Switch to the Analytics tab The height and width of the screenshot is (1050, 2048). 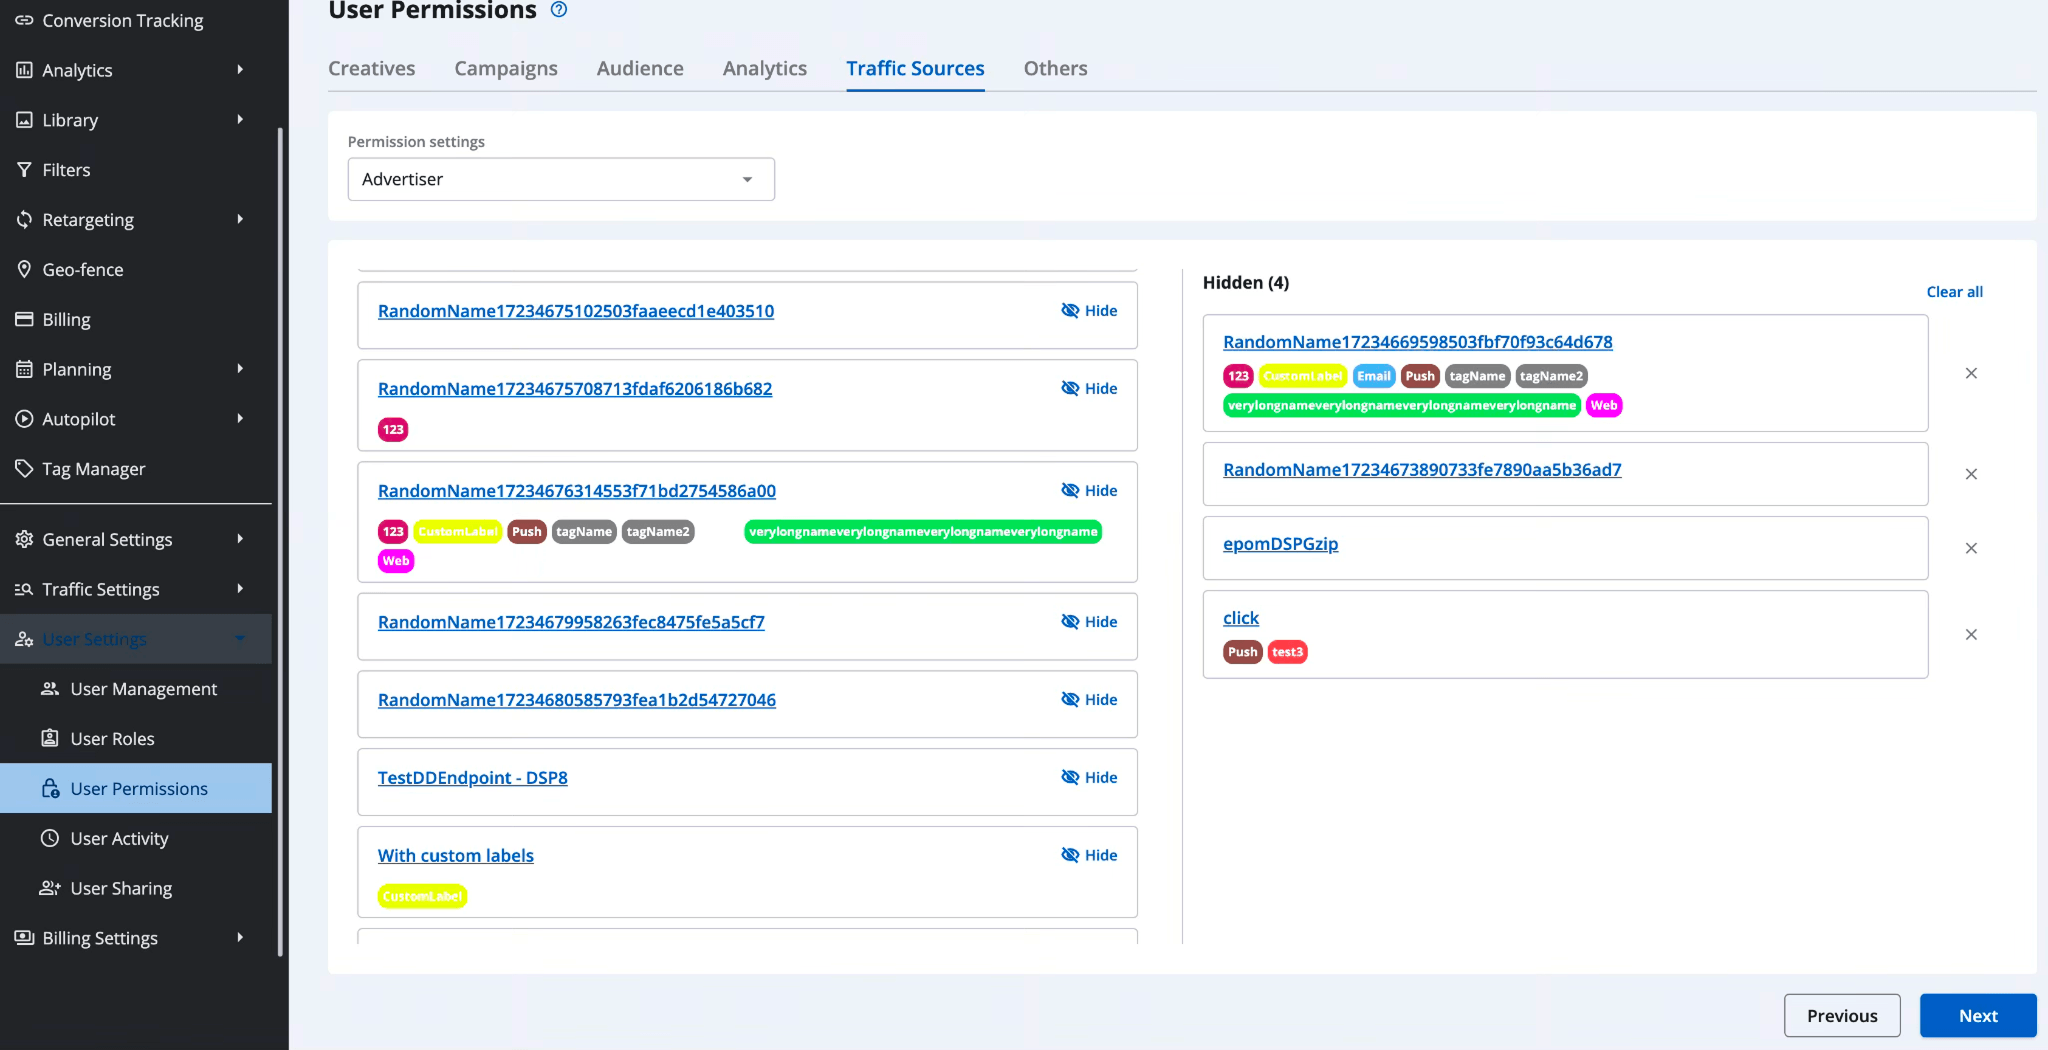tap(765, 68)
